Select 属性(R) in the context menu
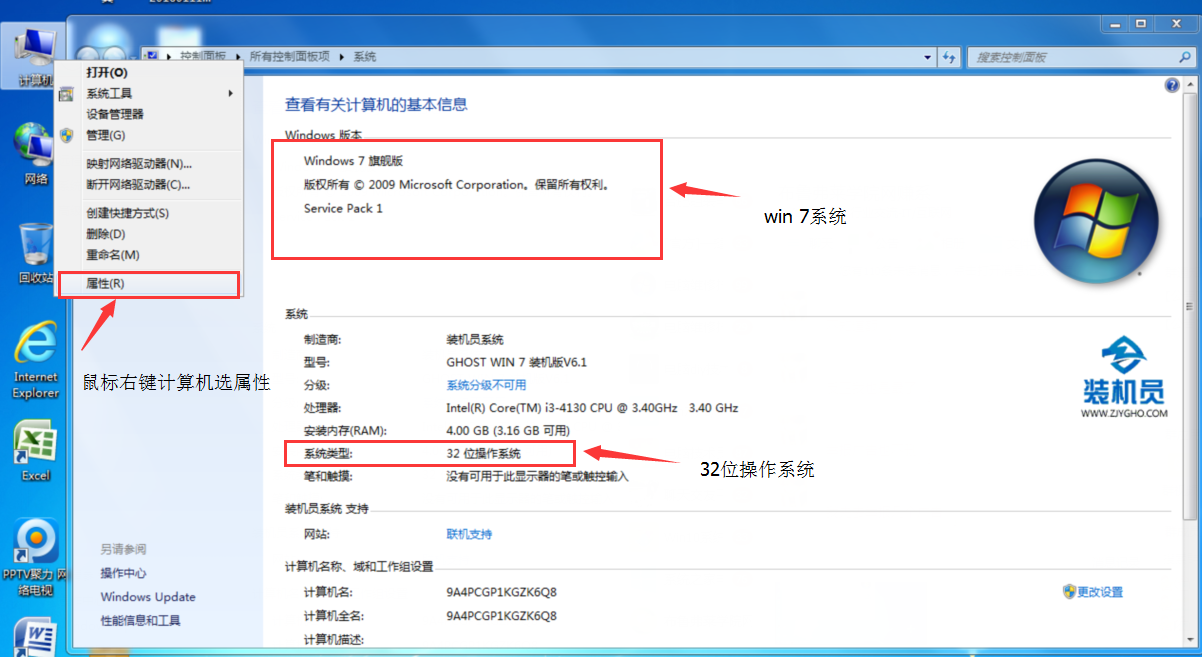The image size is (1202, 657). pyautogui.click(x=149, y=284)
